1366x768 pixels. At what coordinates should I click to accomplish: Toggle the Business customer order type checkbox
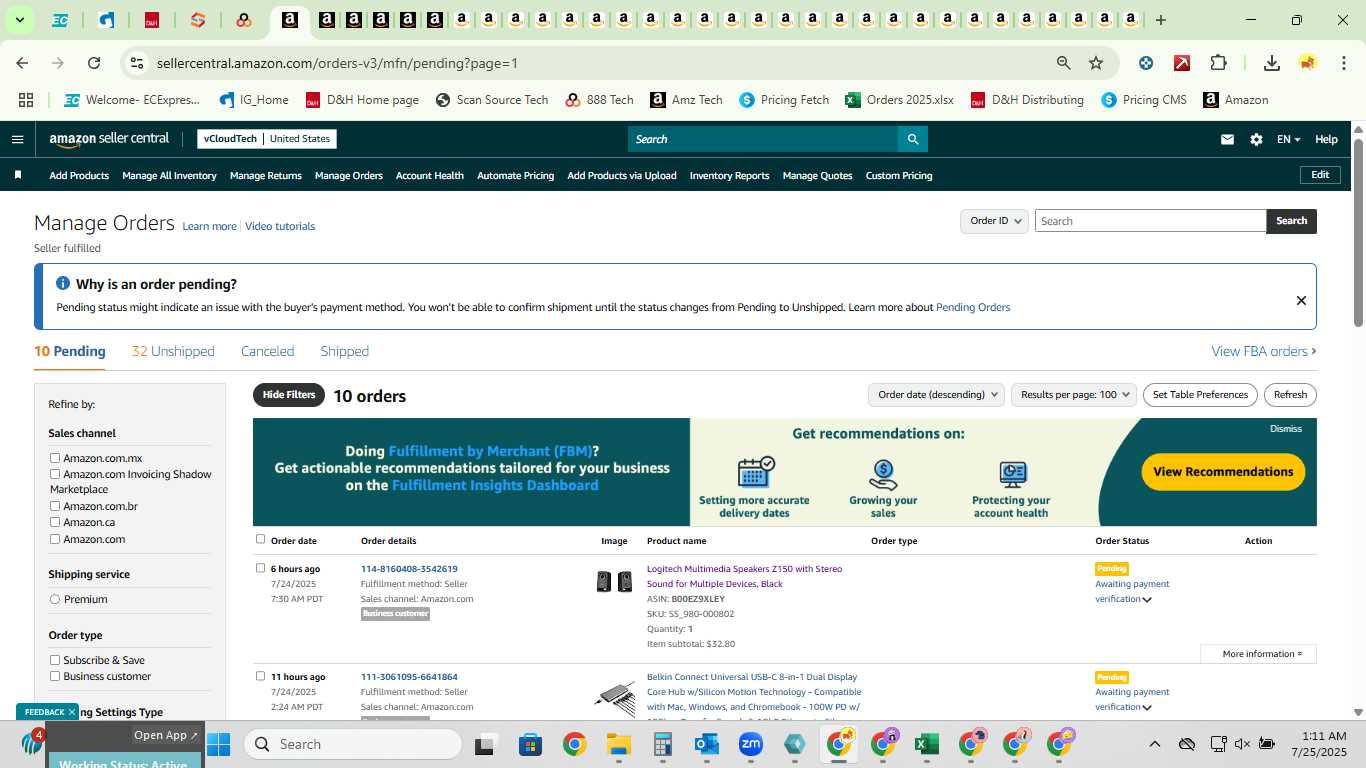(x=55, y=676)
